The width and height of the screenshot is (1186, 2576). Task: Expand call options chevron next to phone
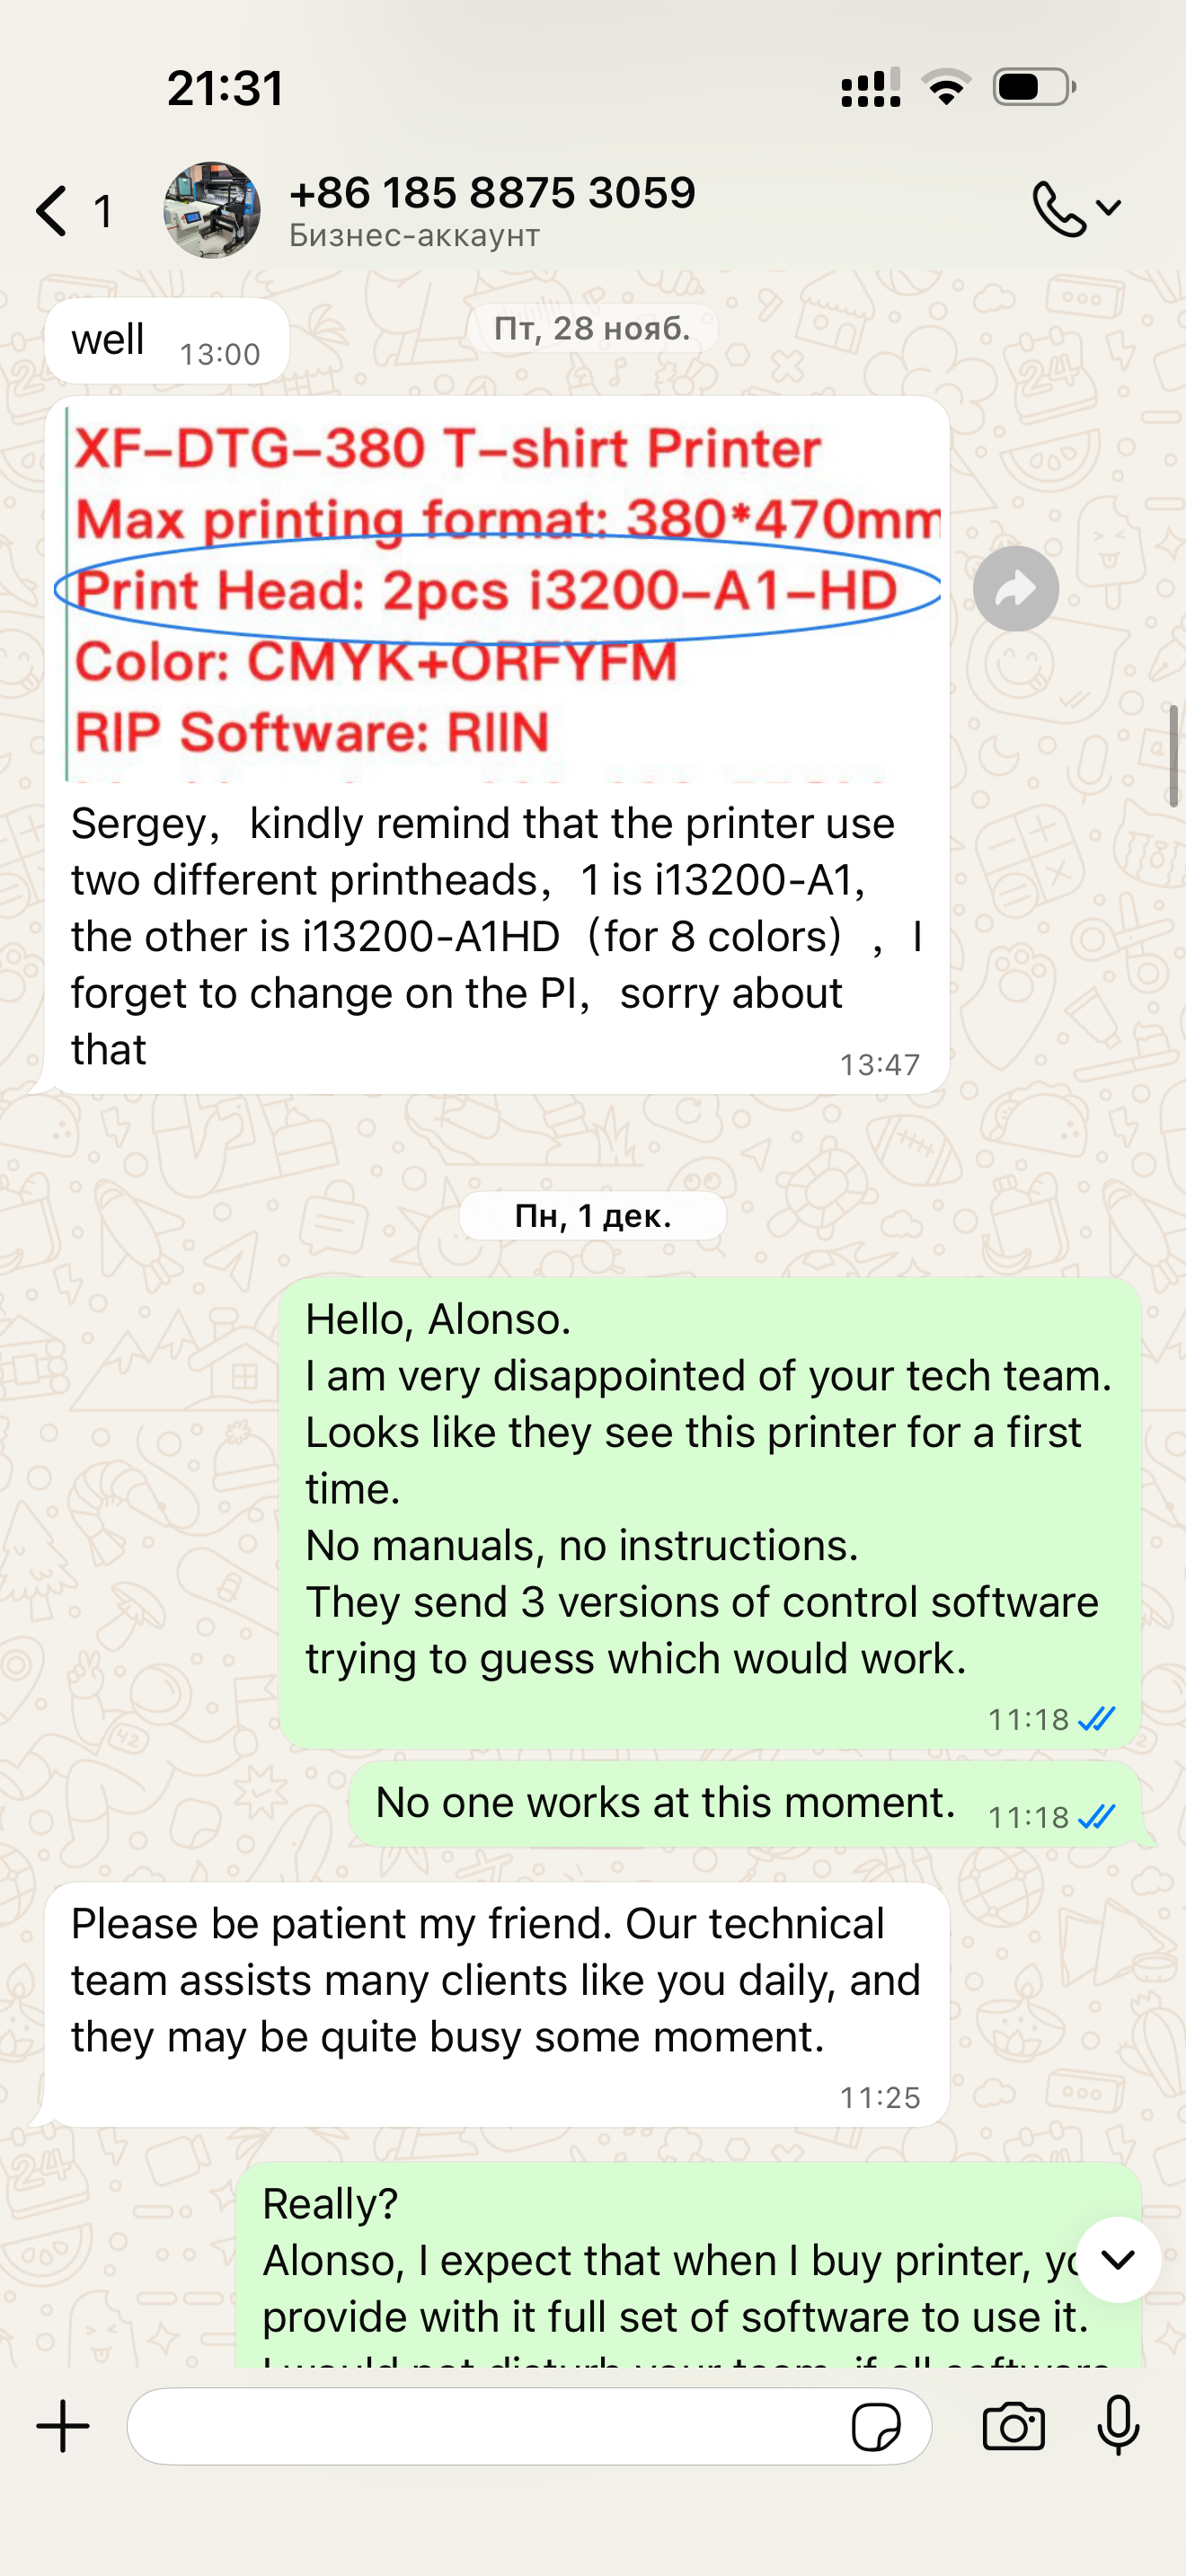pos(1109,208)
